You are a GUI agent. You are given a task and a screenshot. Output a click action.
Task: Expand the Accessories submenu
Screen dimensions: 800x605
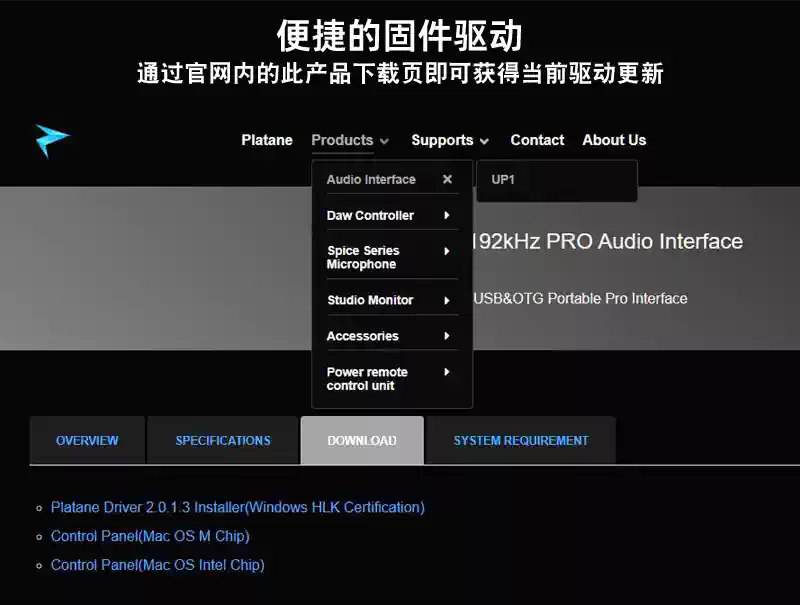pos(447,336)
